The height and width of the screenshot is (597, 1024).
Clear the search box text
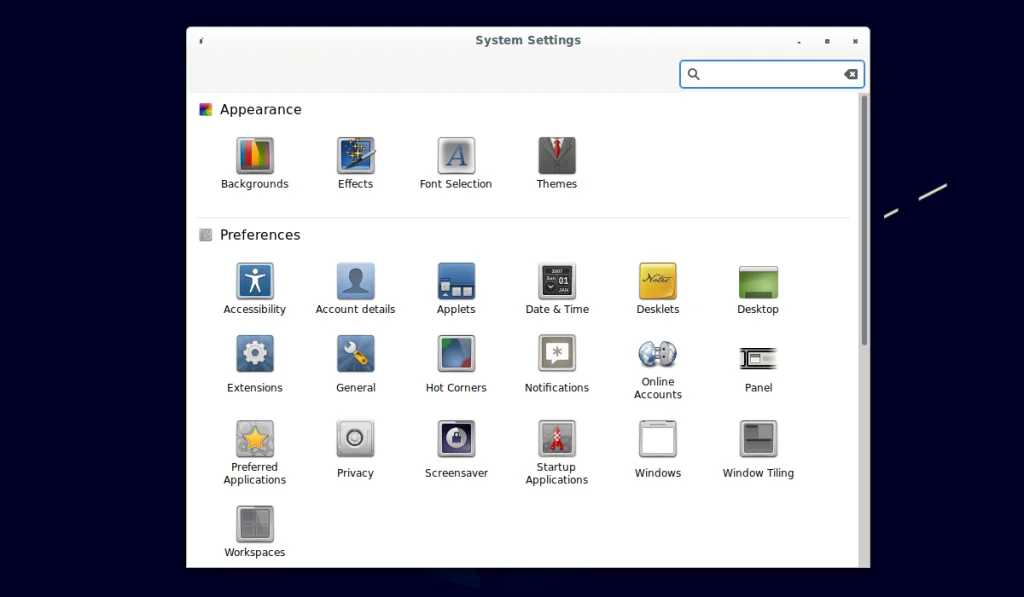[x=850, y=74]
